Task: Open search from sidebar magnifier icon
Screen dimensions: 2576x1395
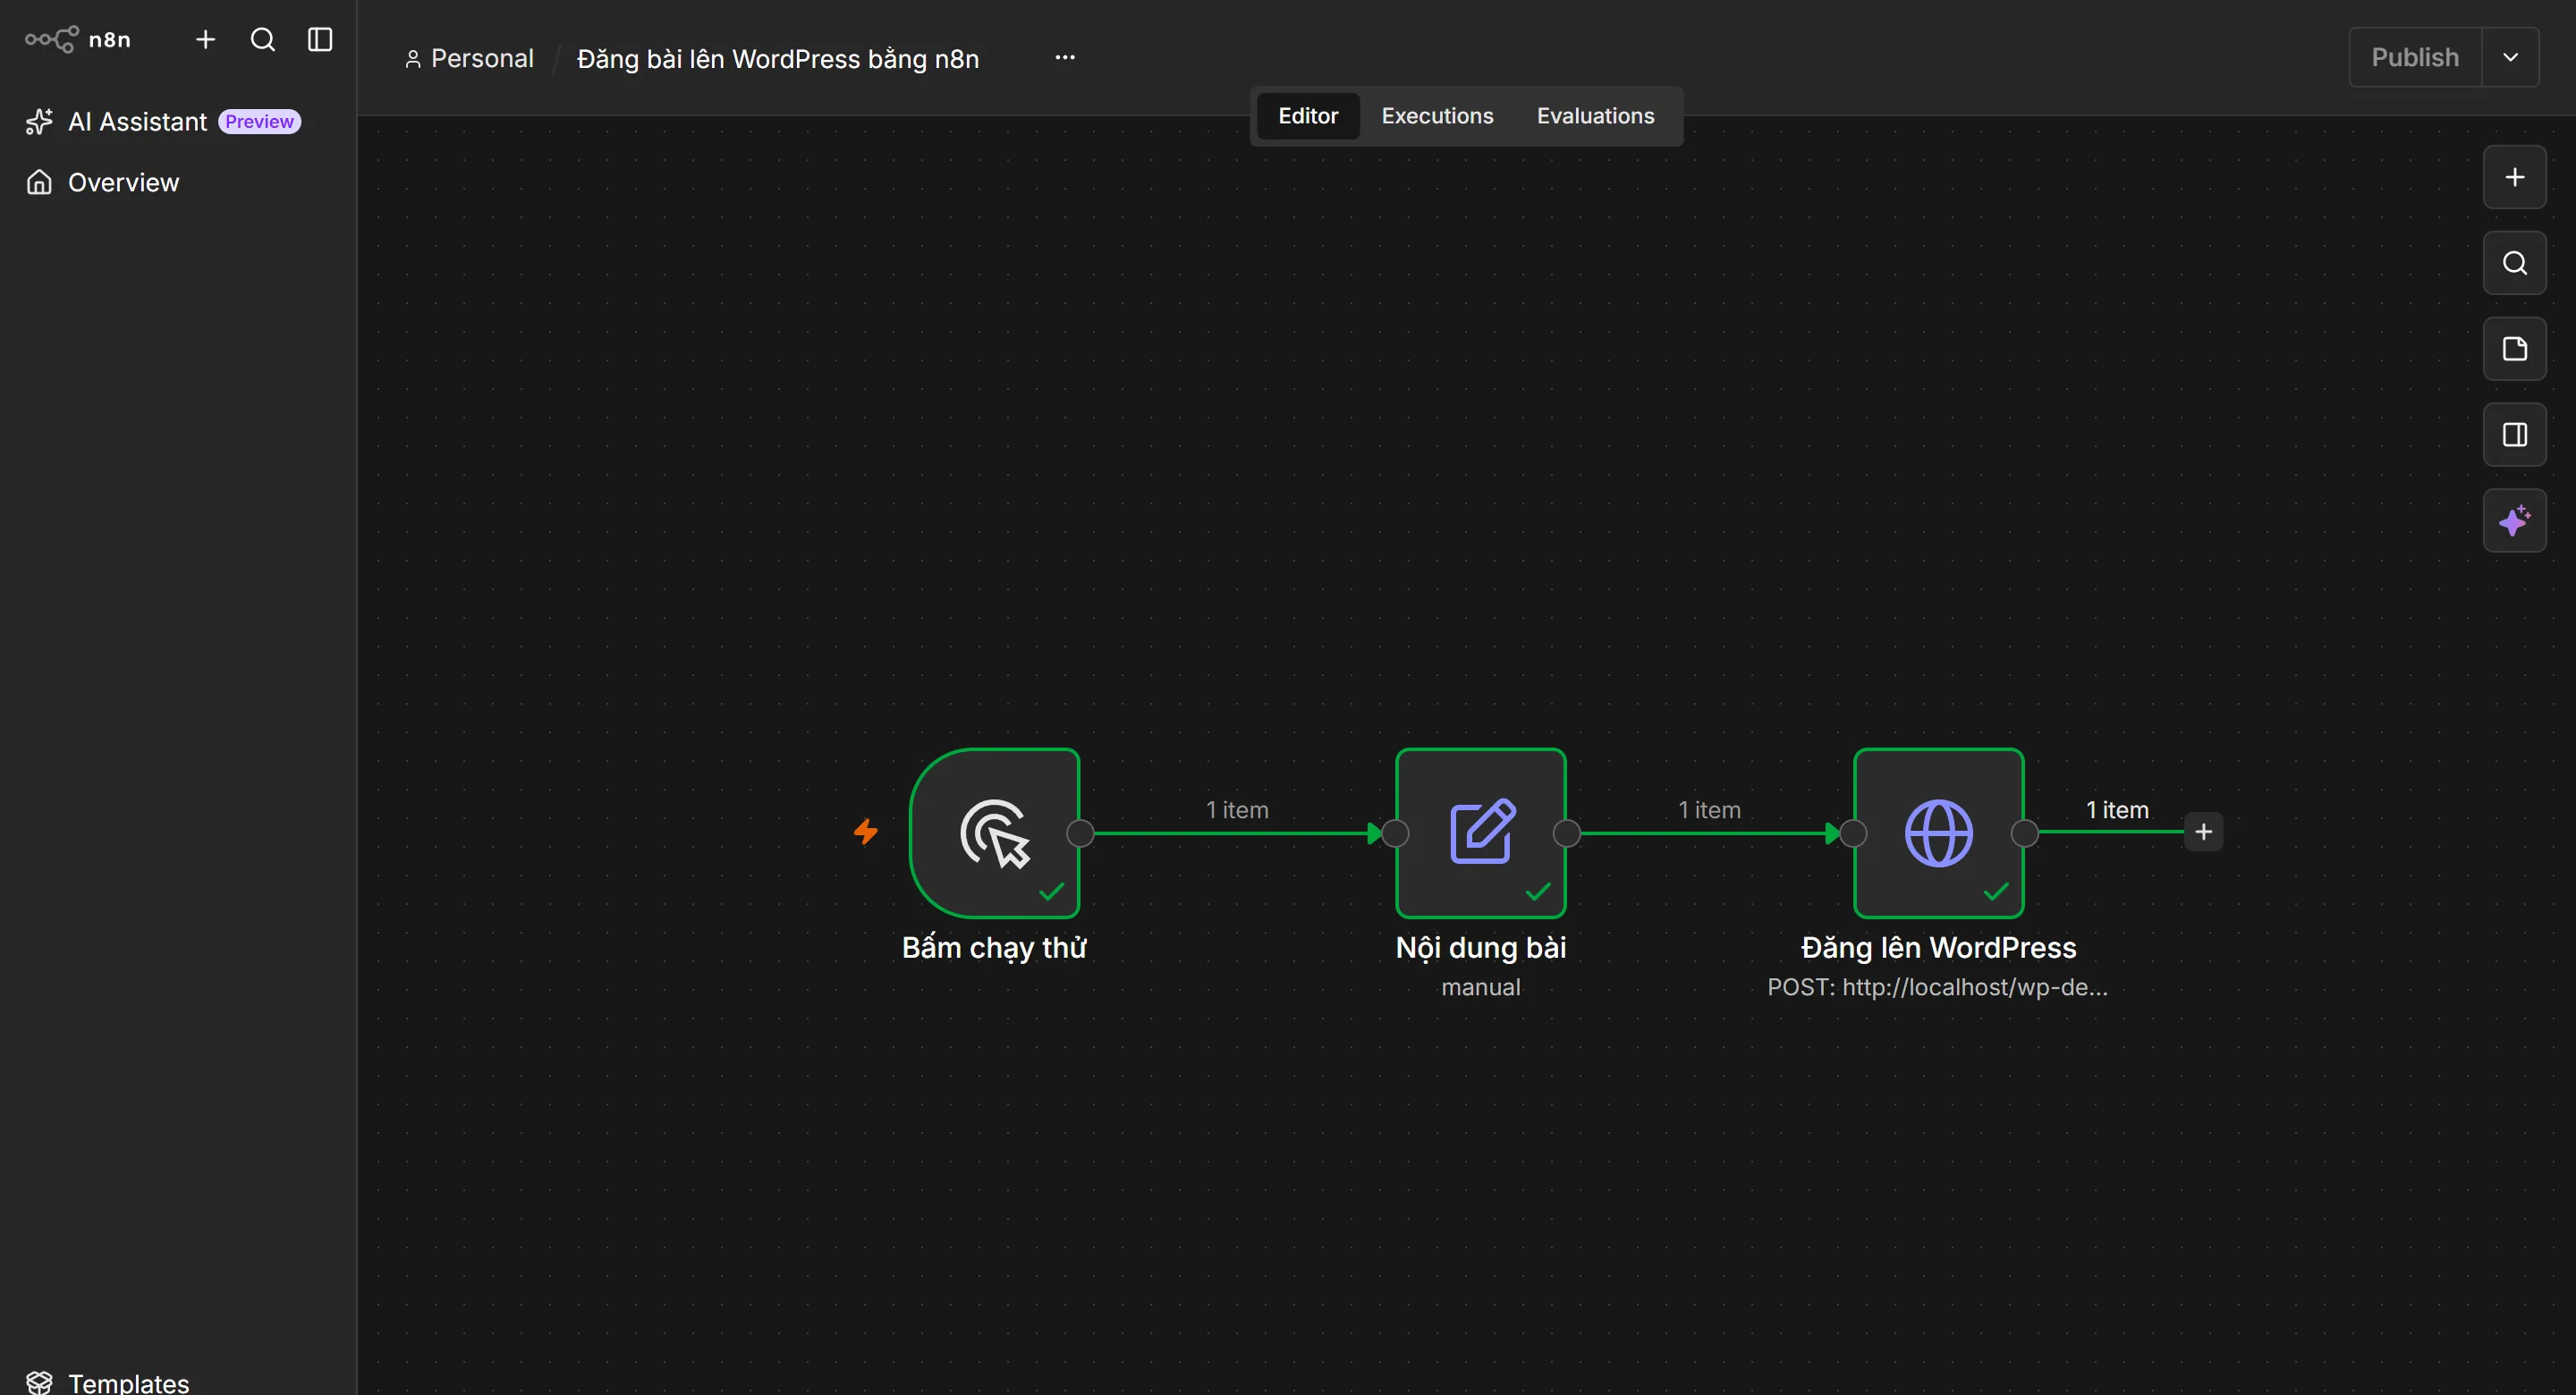Action: tap(262, 40)
